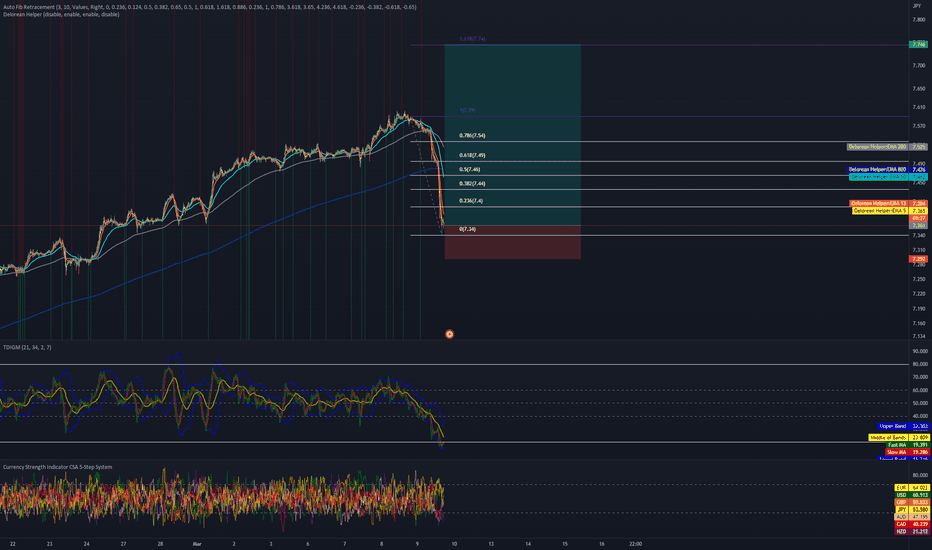The height and width of the screenshot is (550, 932).
Task: Select Currency Strength Indicator CSA 5-Step legend
Action: [x=57, y=467]
